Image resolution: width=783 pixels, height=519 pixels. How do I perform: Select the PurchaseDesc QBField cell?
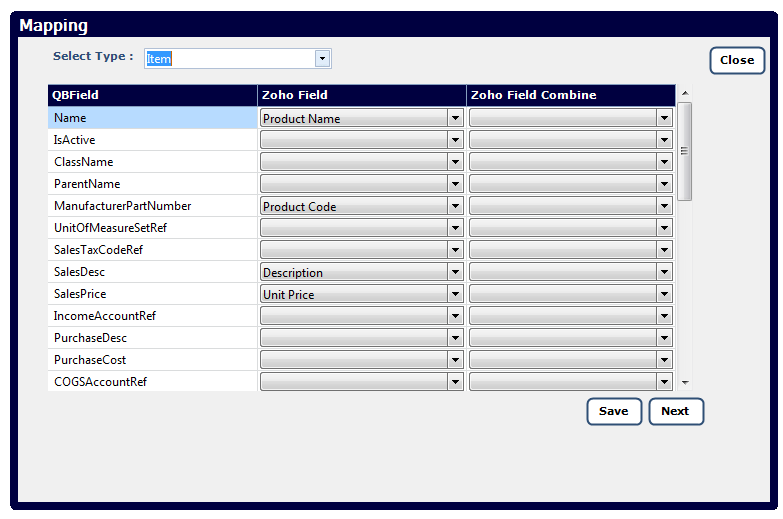152,338
